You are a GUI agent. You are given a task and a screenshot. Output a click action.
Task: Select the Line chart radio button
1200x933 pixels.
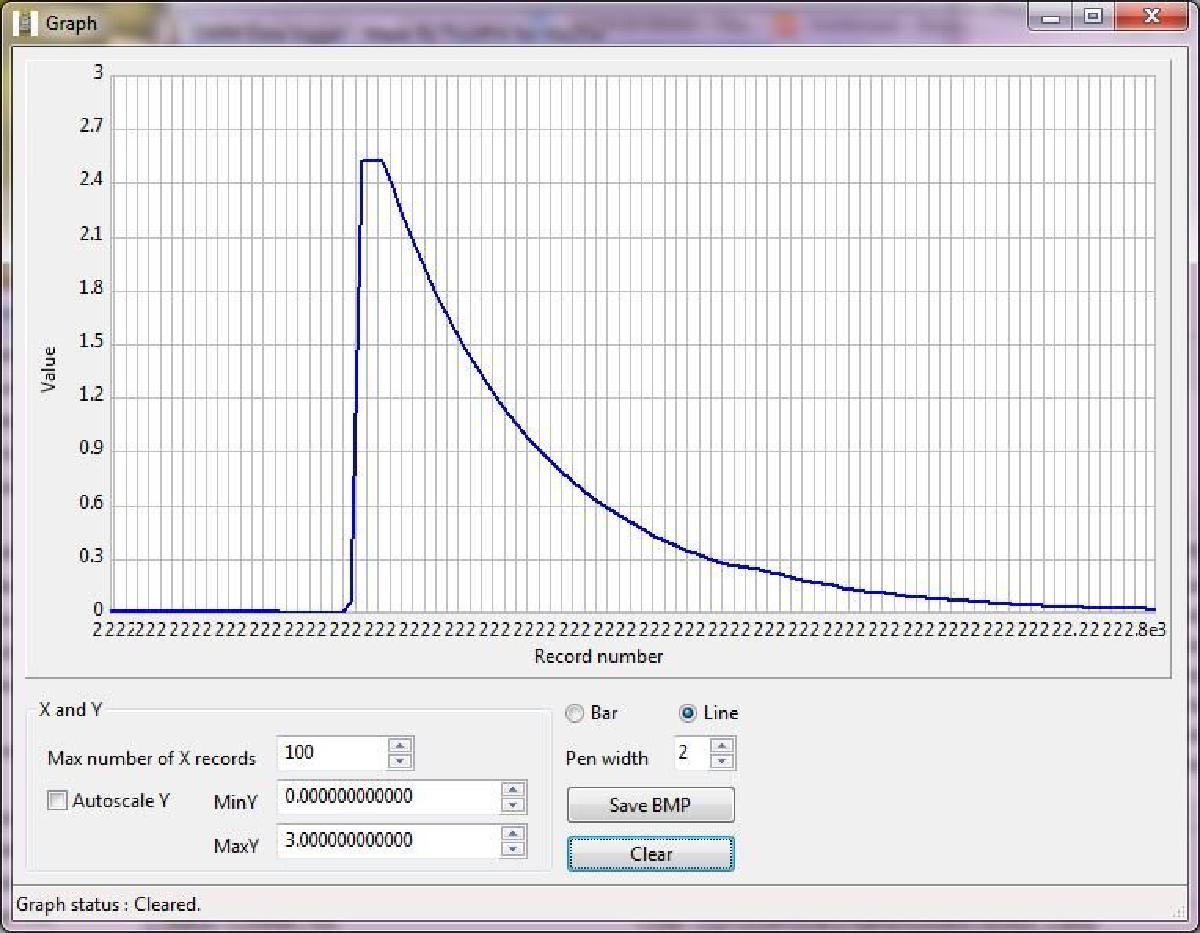[688, 714]
